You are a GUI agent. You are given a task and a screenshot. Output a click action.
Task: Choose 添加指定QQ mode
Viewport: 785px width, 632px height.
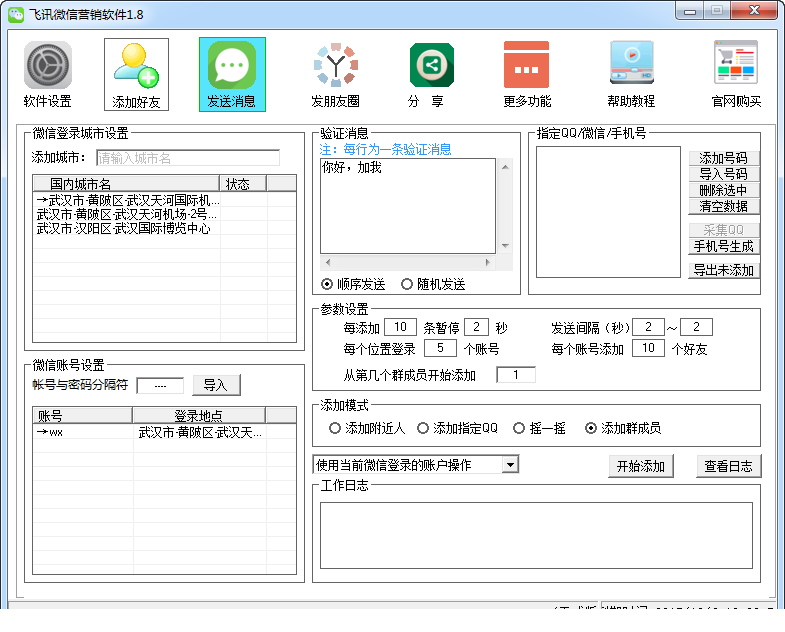(458, 428)
